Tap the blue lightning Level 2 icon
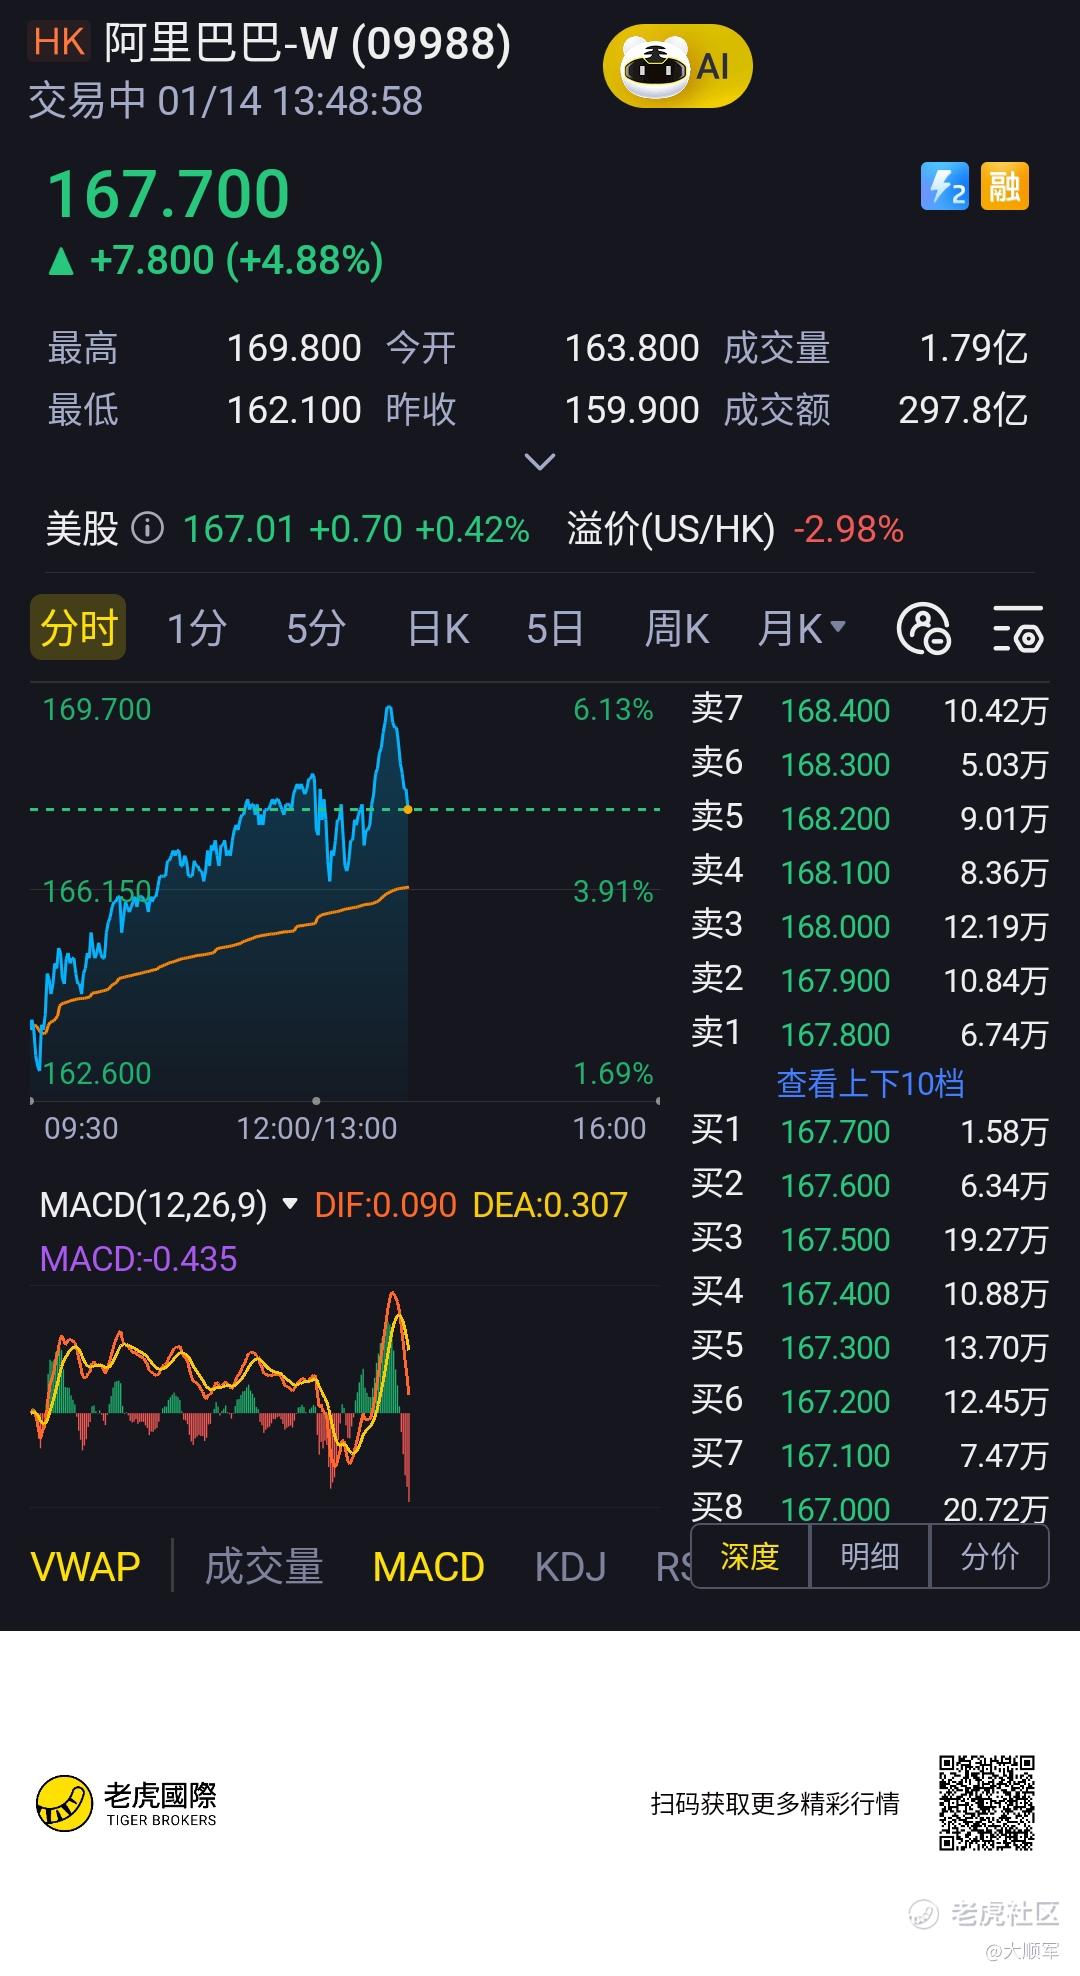This screenshot has width=1080, height=1976. (x=945, y=186)
